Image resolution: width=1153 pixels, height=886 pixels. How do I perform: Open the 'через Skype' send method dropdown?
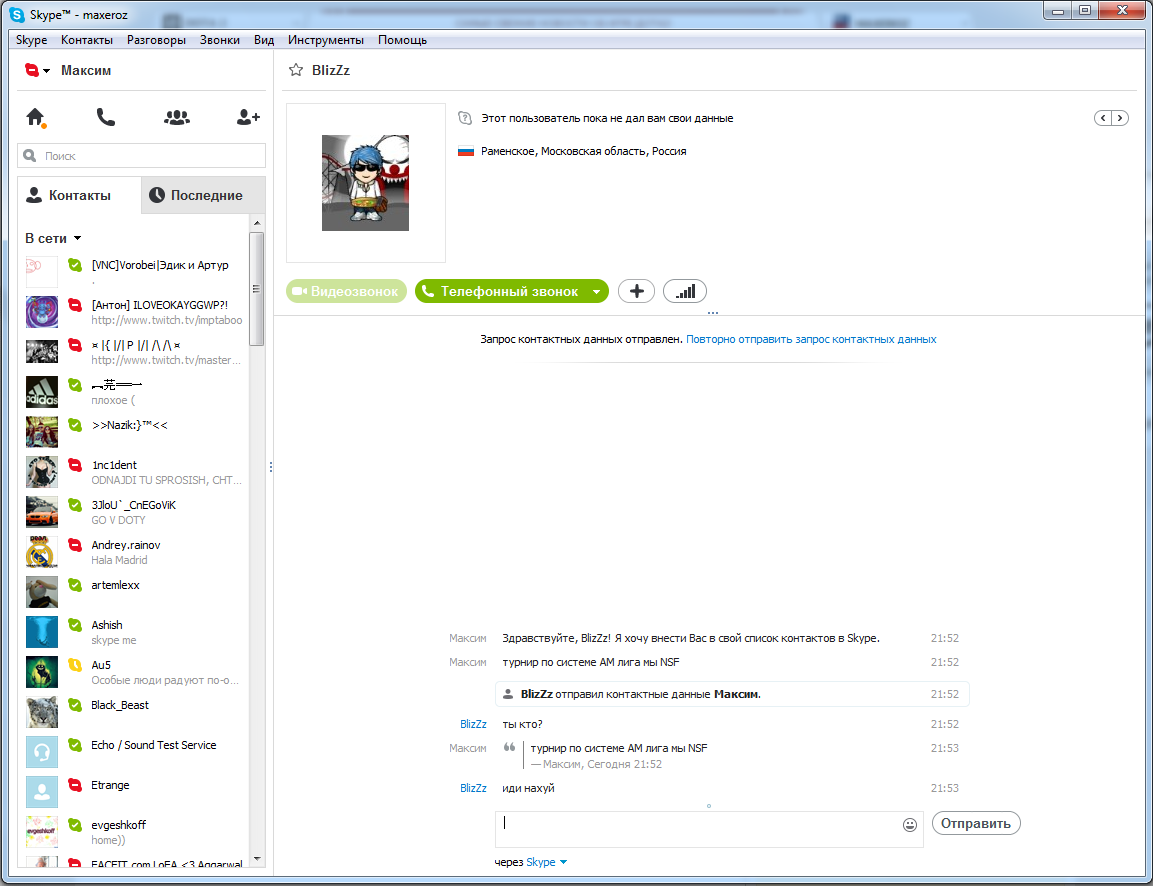pyautogui.click(x=563, y=862)
